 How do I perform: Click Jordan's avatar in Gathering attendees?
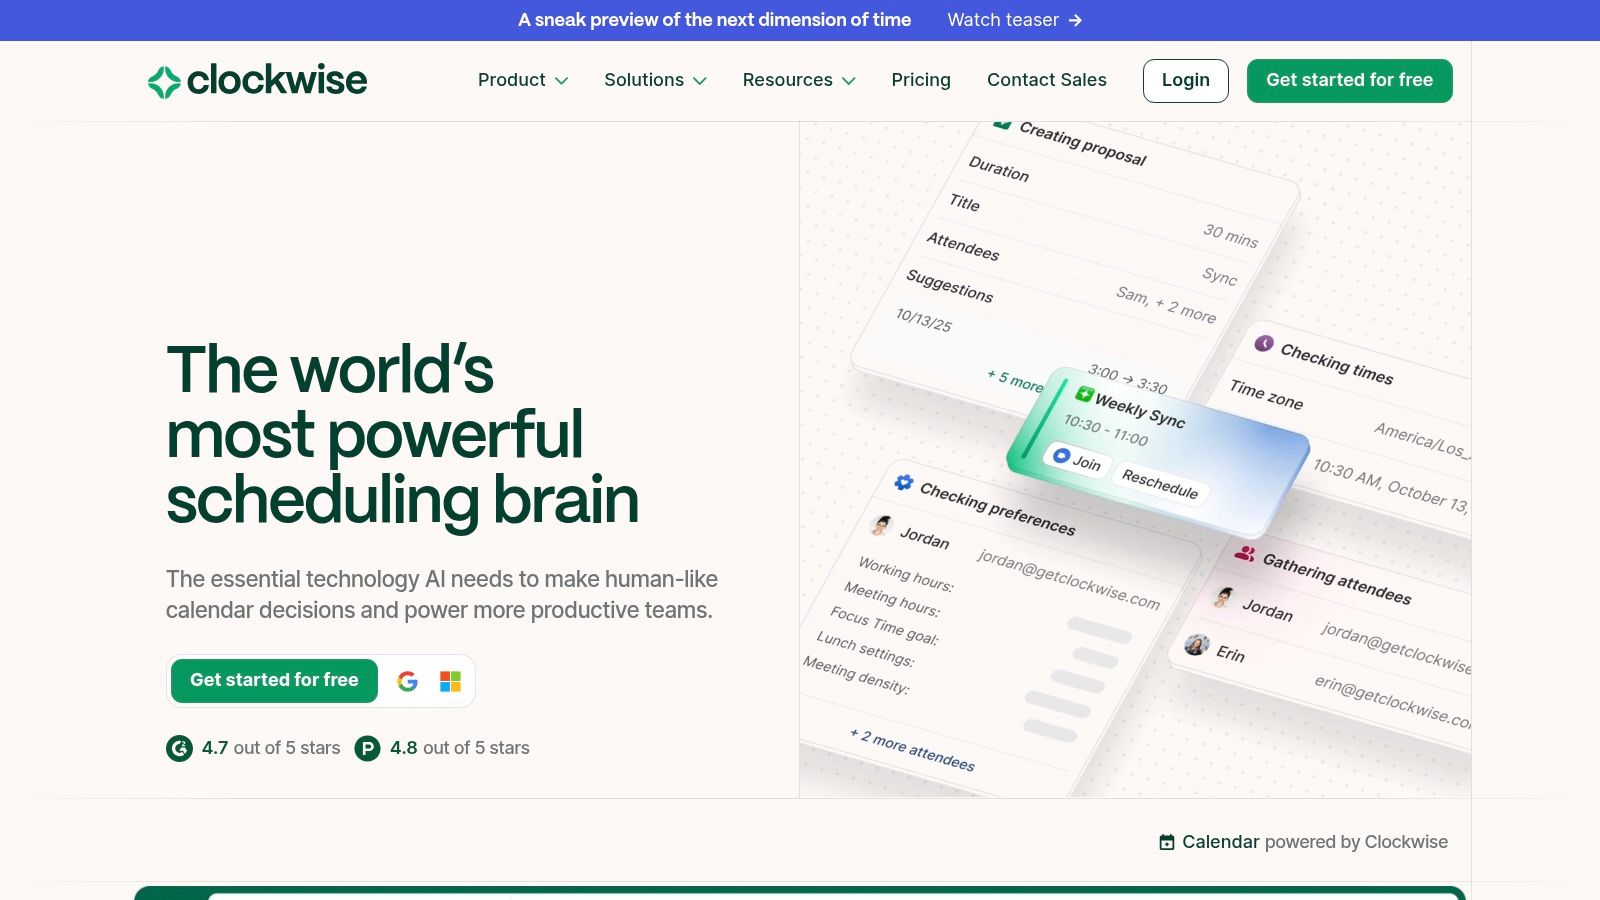(x=1223, y=597)
